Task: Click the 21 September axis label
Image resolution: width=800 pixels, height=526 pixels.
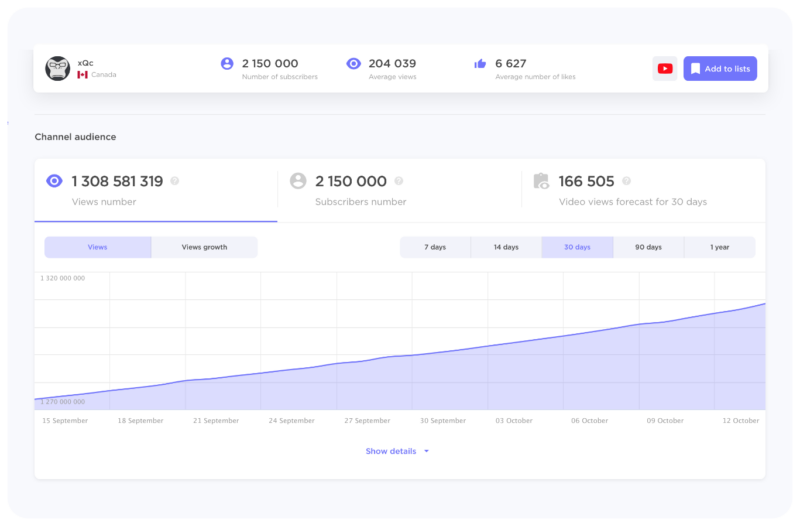Action: click(216, 420)
